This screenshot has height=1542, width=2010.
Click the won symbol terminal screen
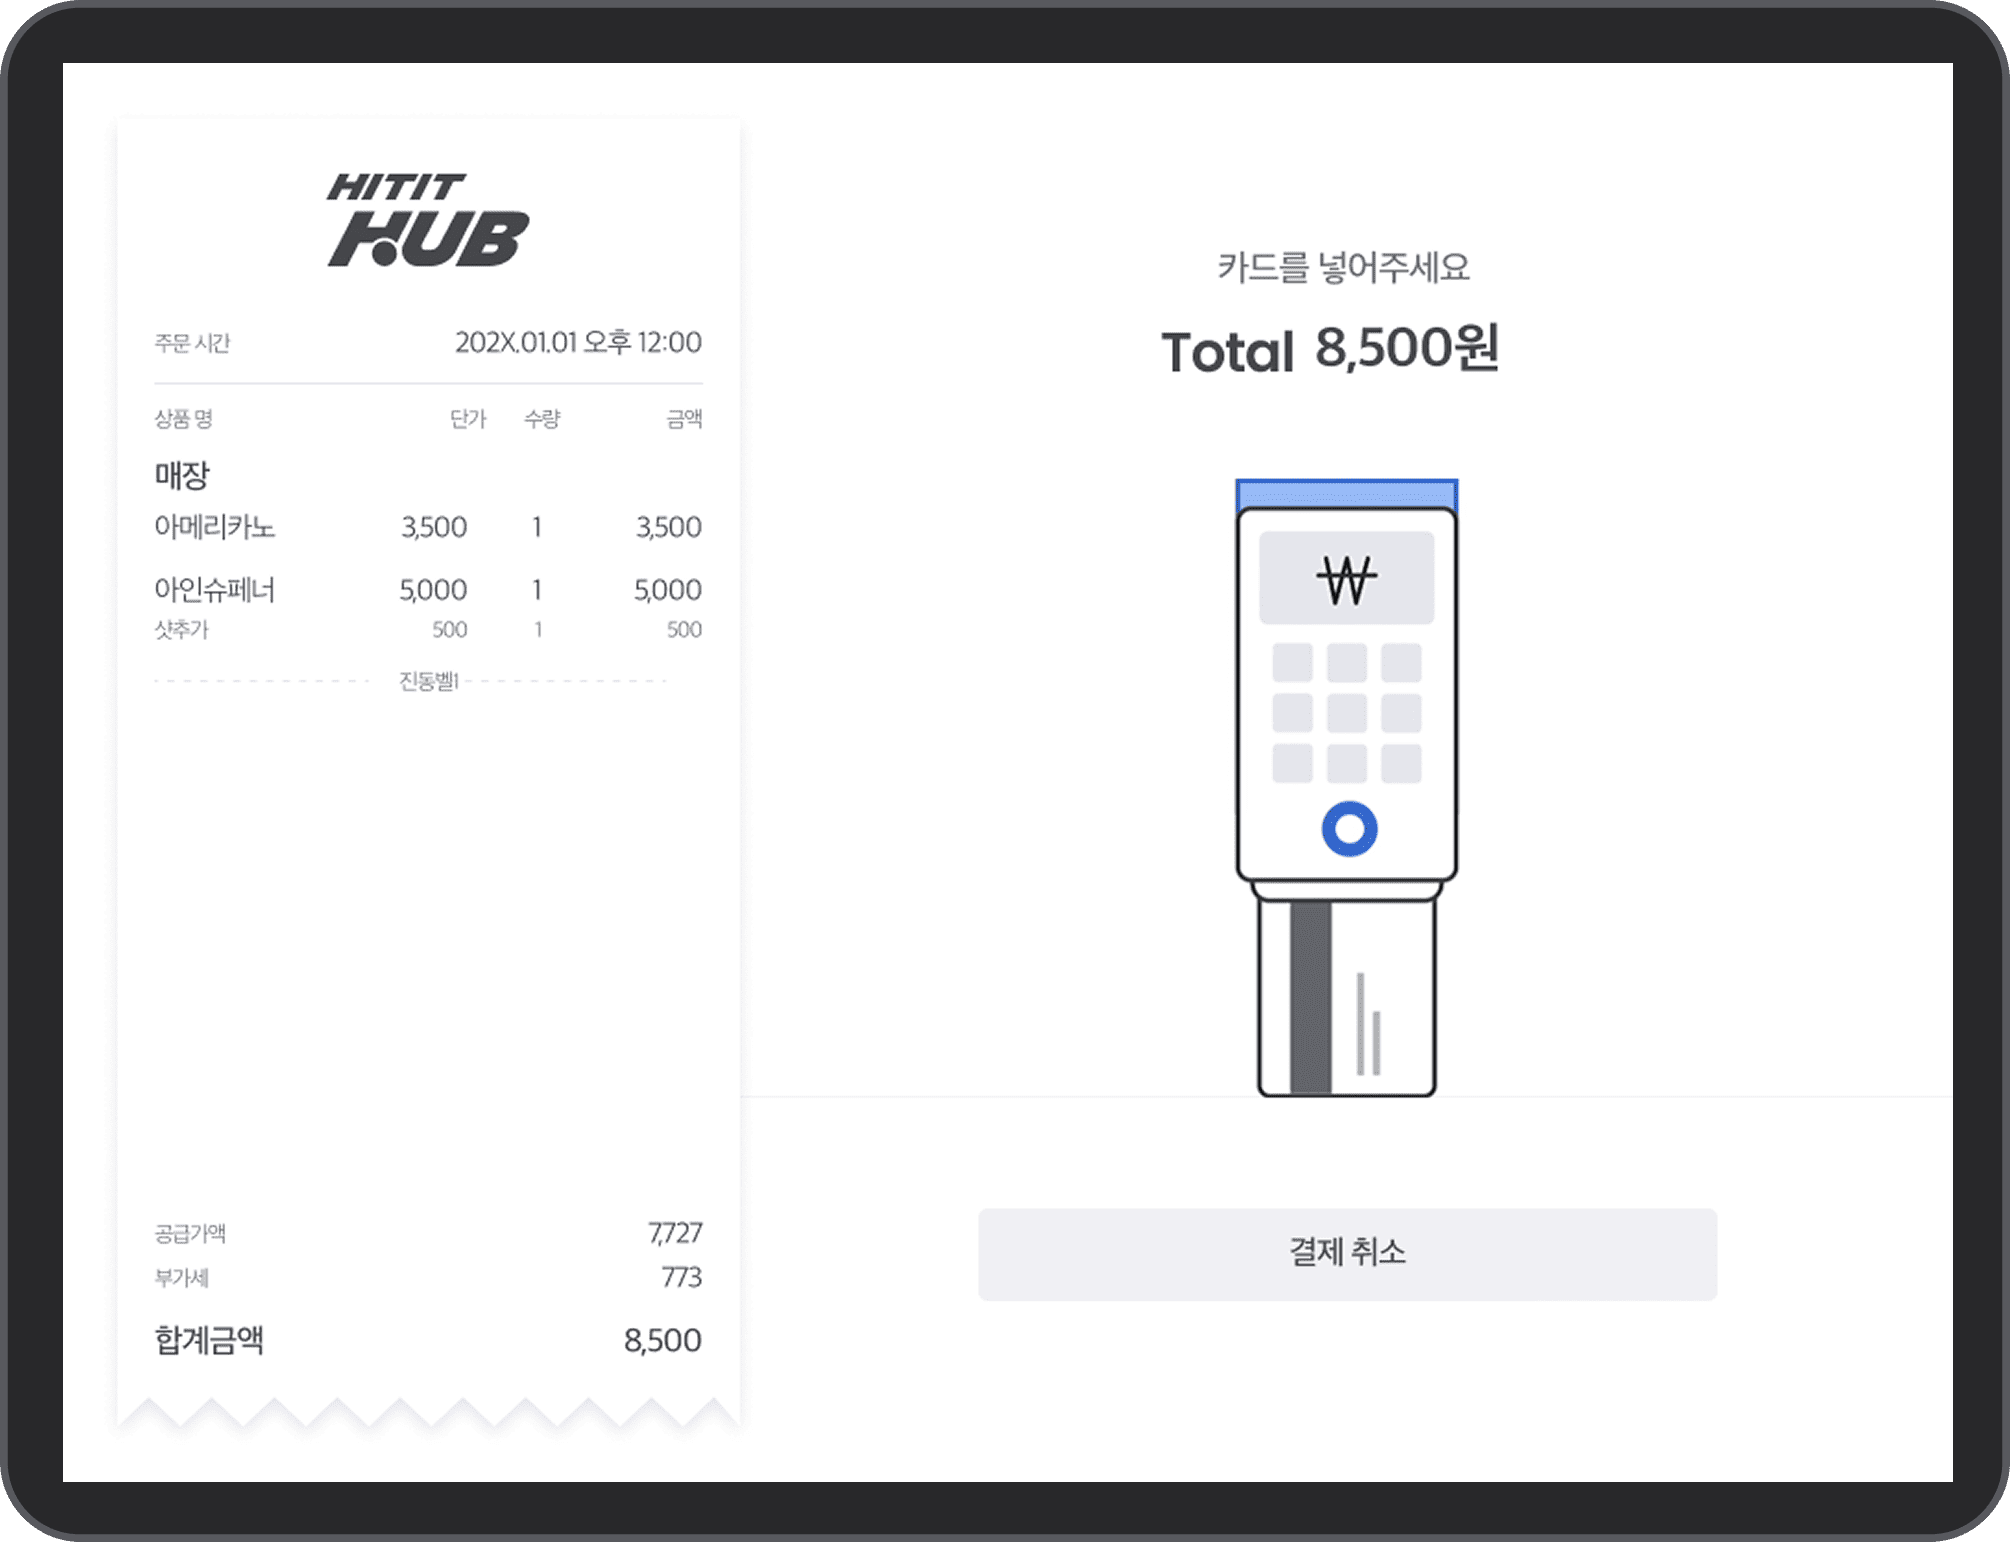click(x=1346, y=578)
